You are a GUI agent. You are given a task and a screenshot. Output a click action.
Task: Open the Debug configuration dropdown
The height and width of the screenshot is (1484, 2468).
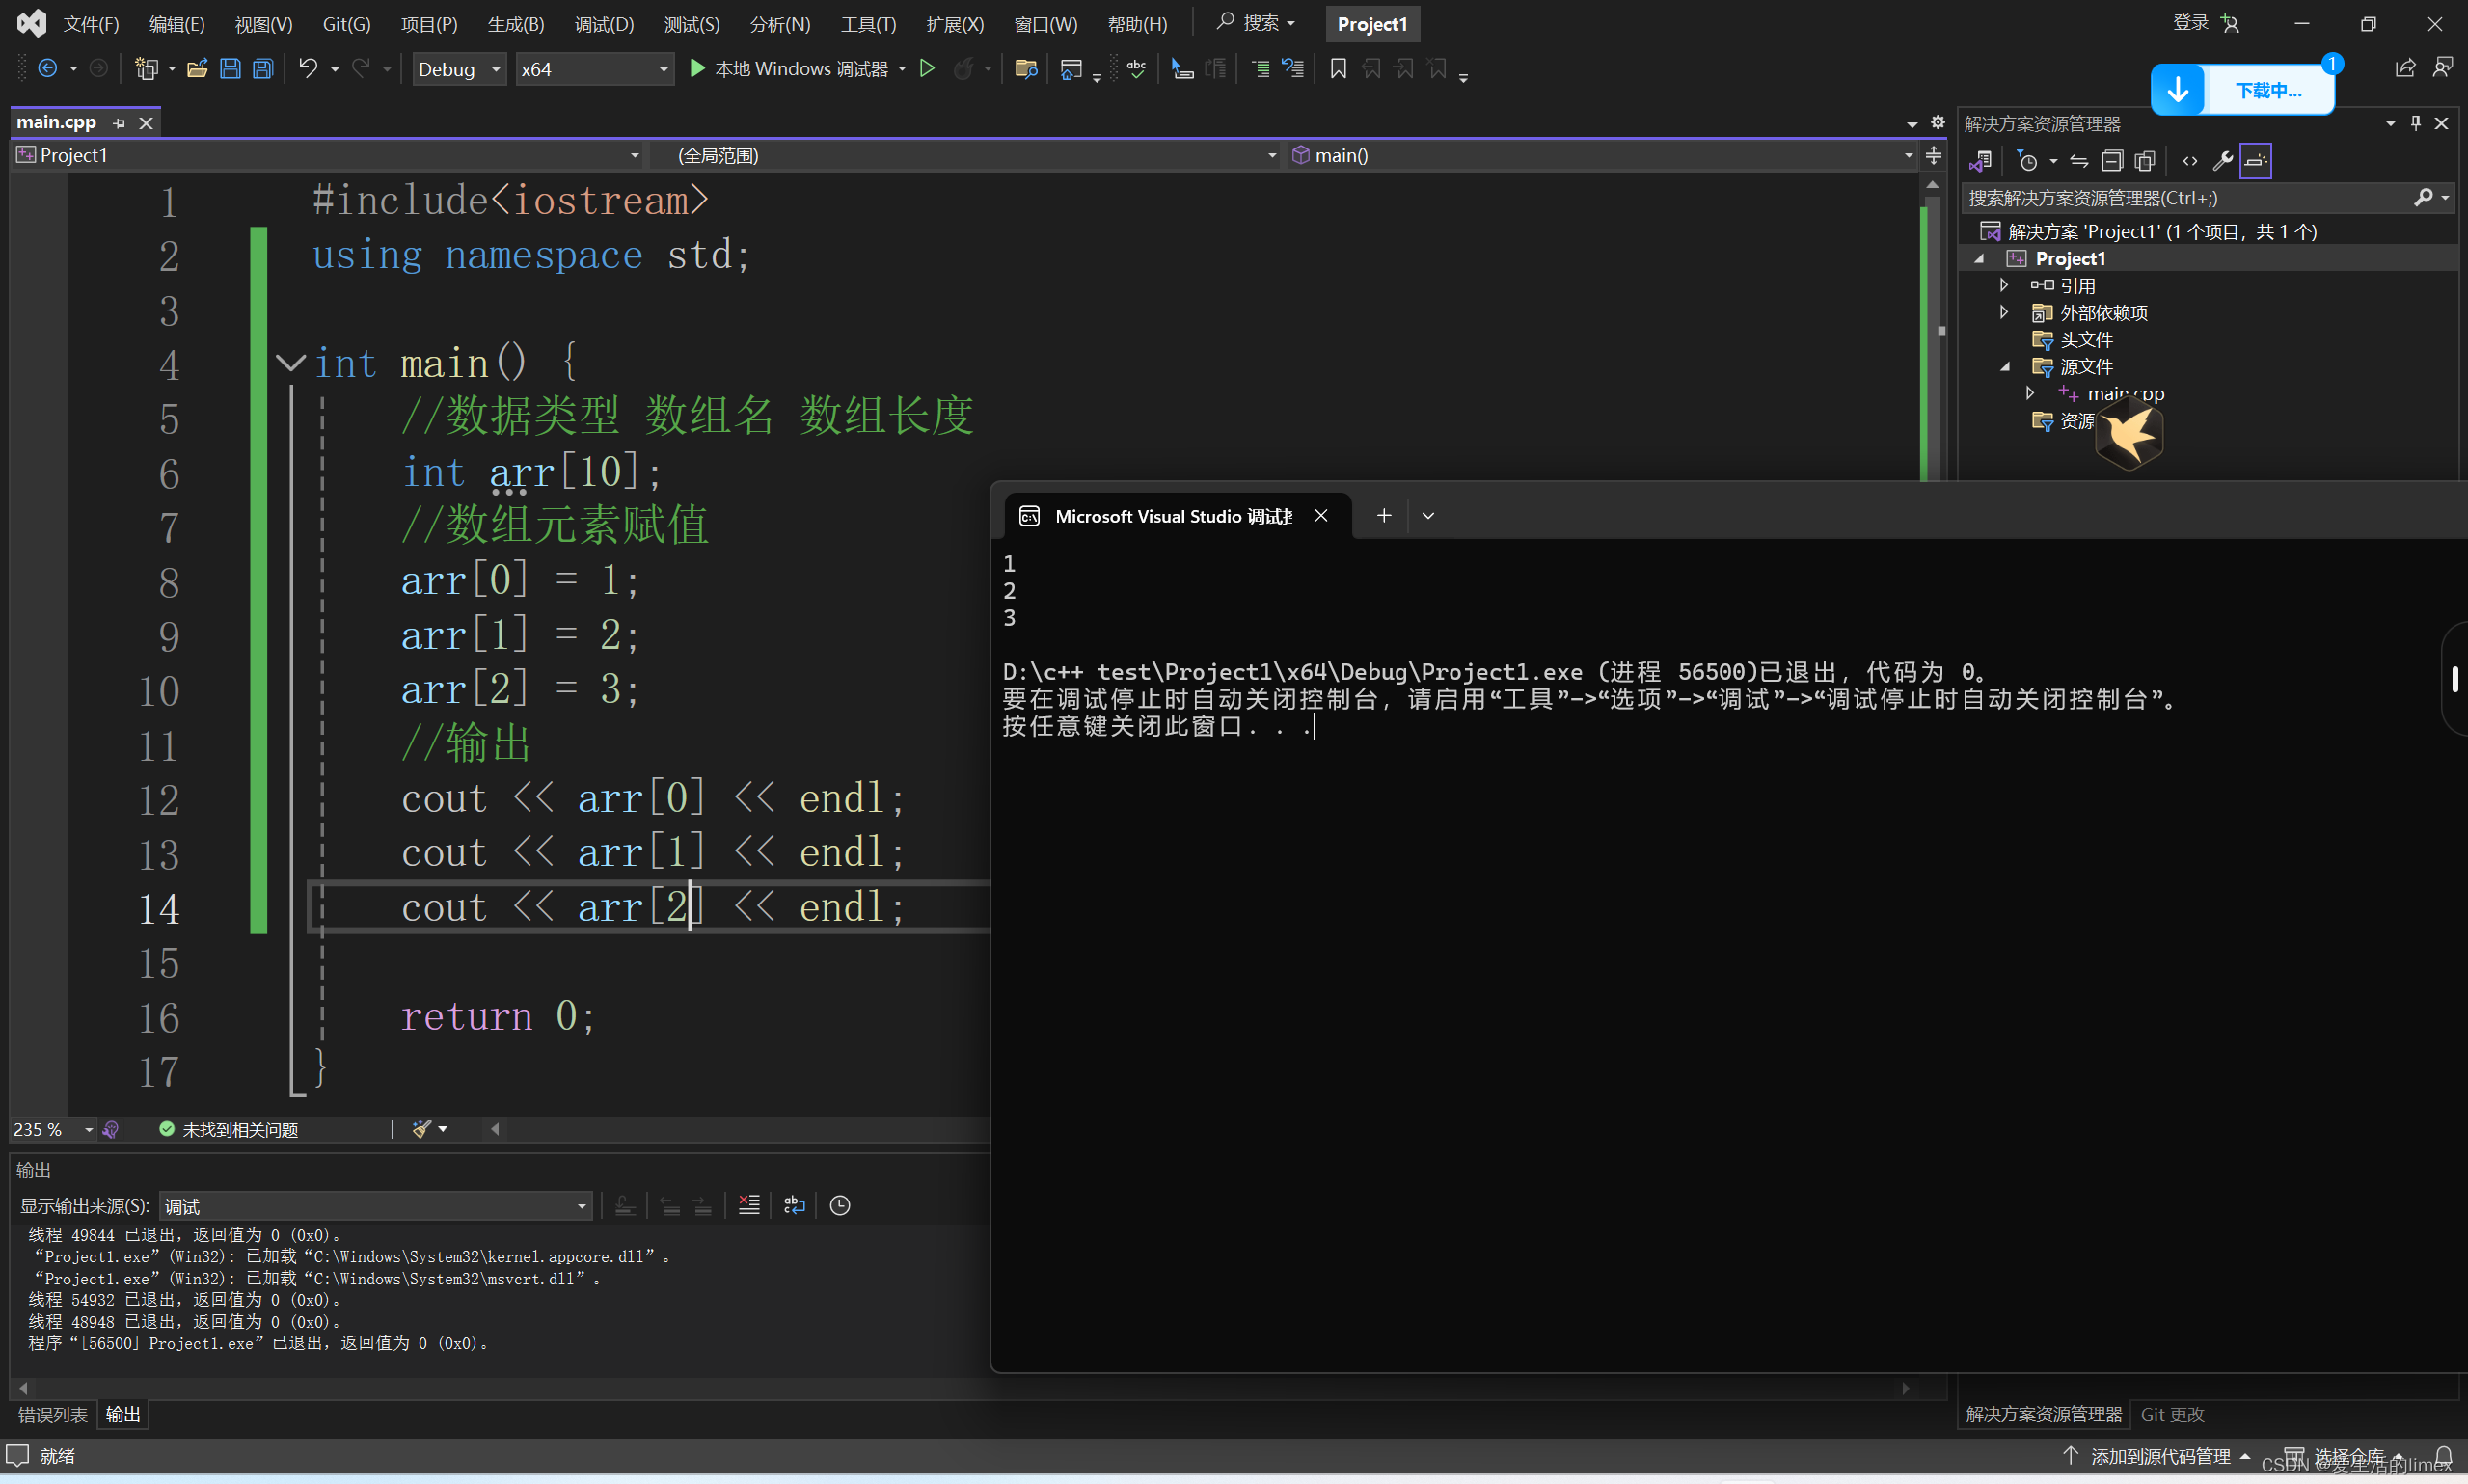459,69
